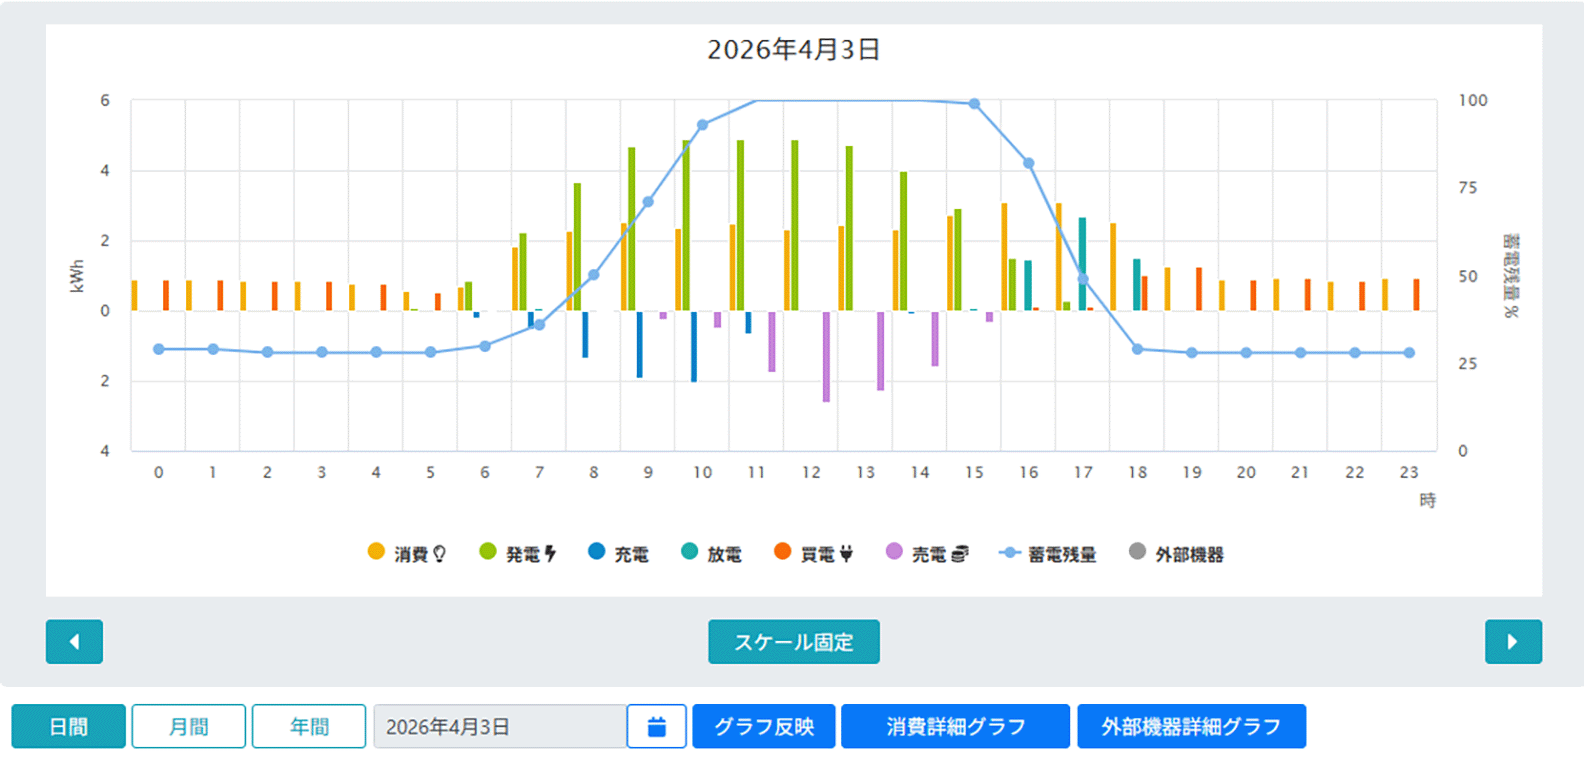This screenshot has height=767, width=1584.
Task: Click the 2026年4月3日 date input field
Action: pyautogui.click(x=500, y=727)
